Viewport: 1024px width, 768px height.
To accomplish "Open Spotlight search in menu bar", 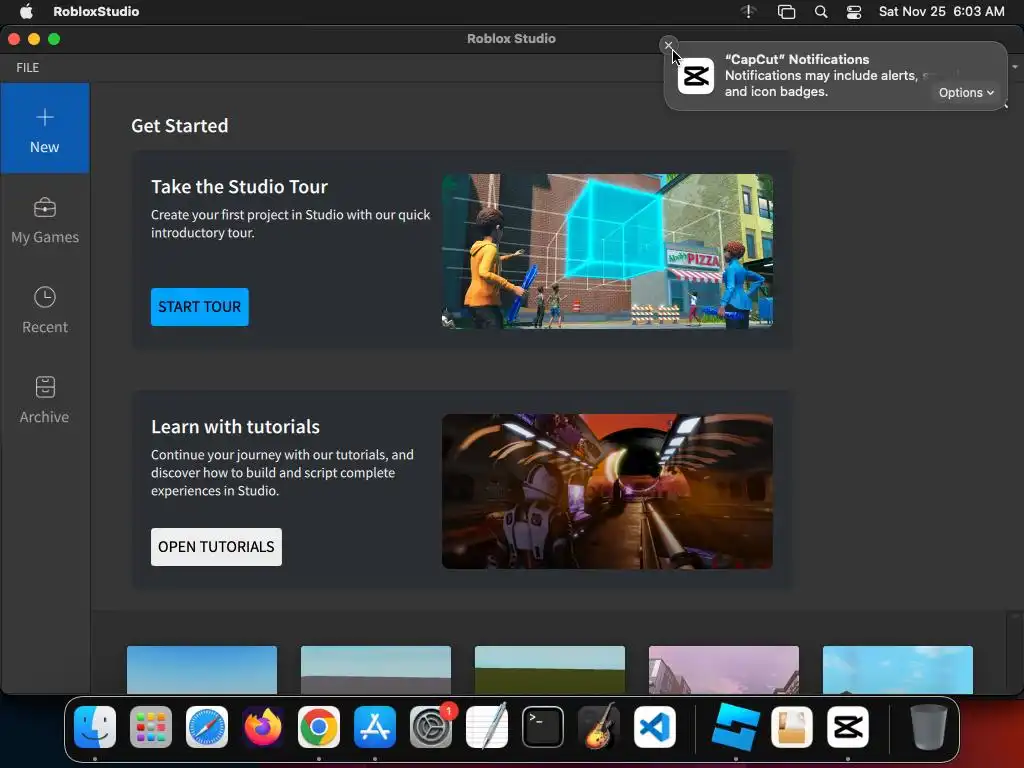I will 821,12.
